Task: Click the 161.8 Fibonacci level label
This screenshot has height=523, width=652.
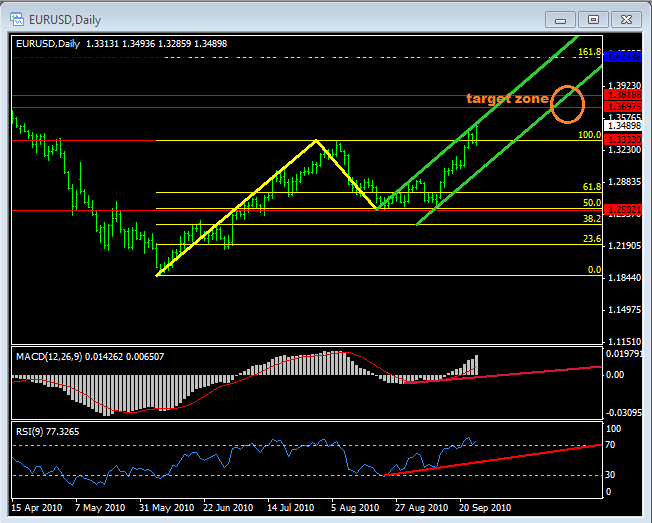Action: 590,52
